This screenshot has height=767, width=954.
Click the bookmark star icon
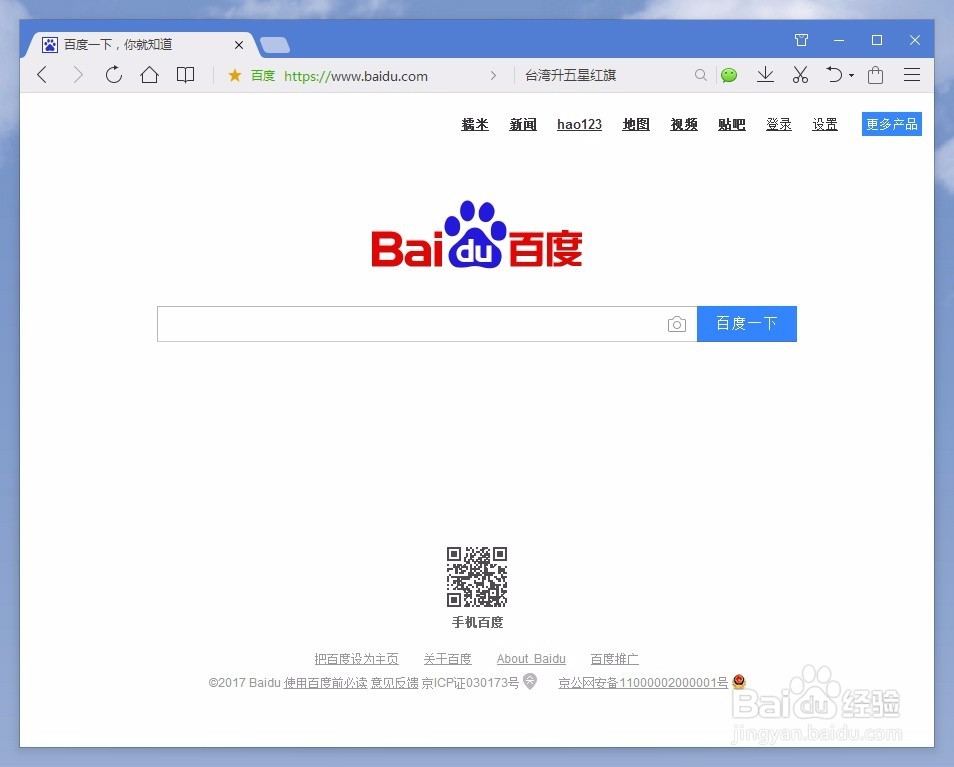click(235, 75)
